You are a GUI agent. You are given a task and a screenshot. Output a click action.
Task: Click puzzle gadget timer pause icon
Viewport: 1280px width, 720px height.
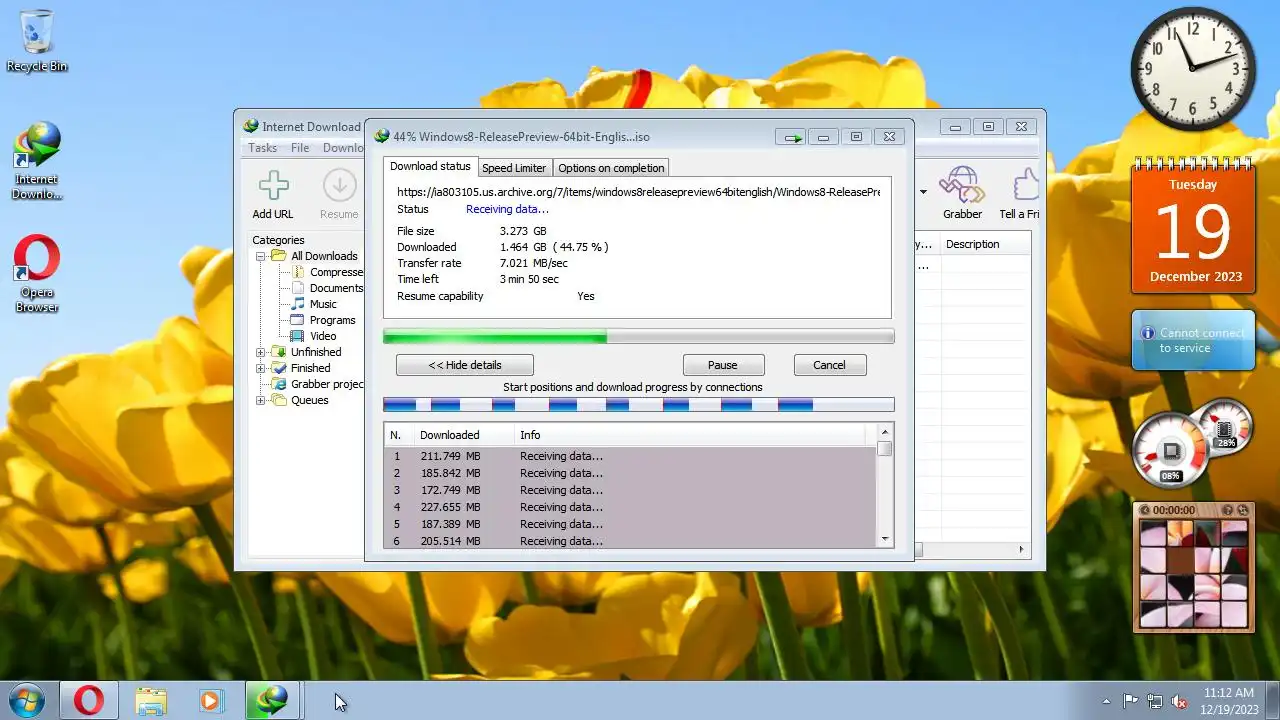click(1145, 510)
